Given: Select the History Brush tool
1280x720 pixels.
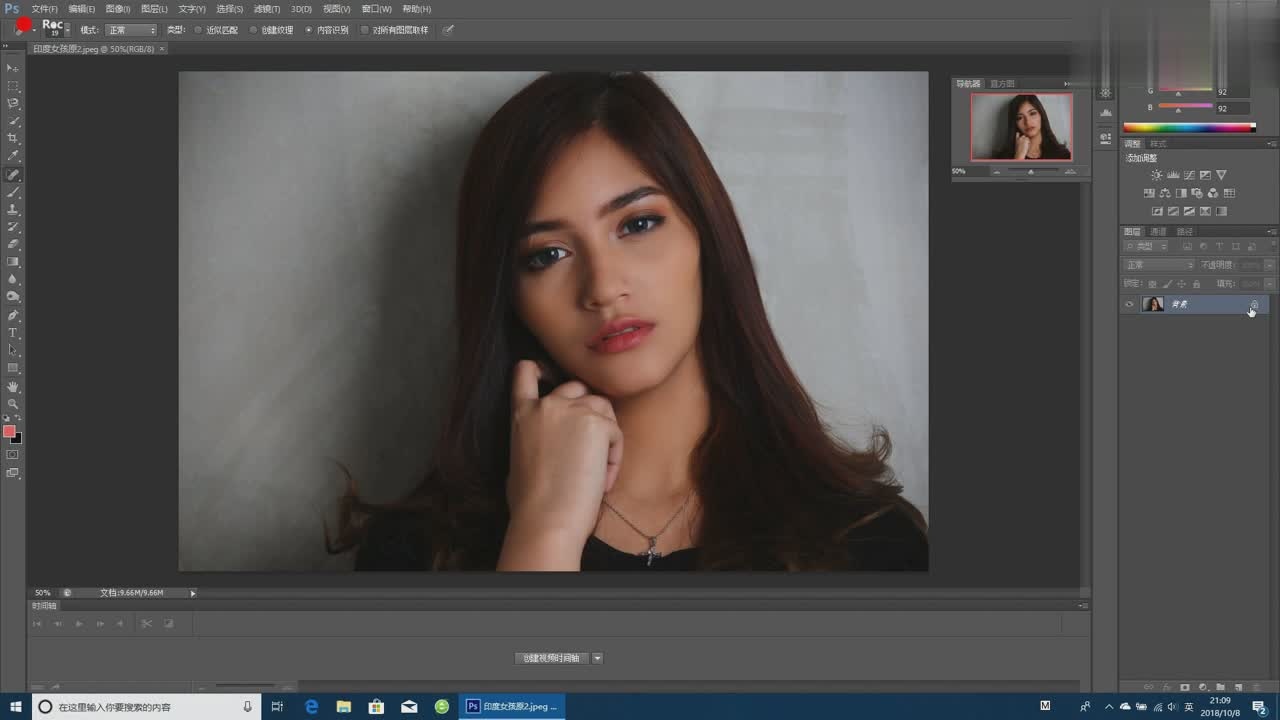Looking at the screenshot, I should tap(13, 227).
